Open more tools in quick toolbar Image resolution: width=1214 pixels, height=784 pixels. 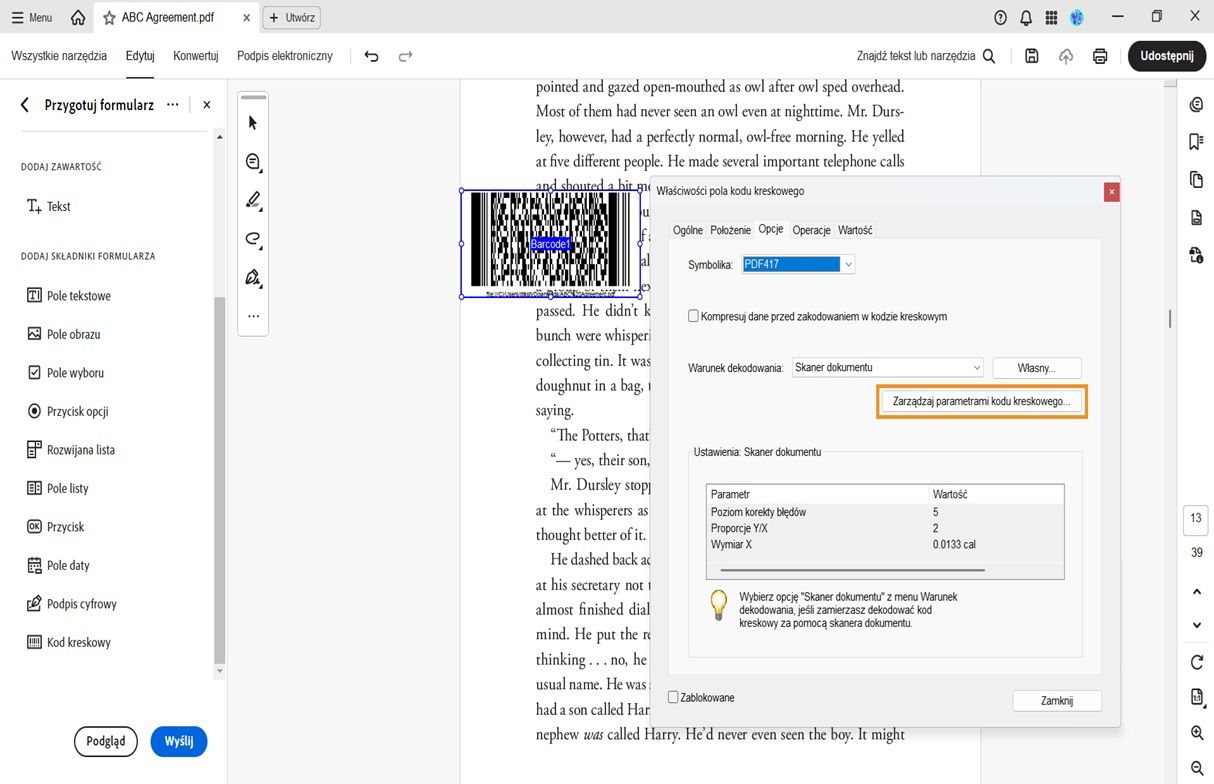coord(253,316)
